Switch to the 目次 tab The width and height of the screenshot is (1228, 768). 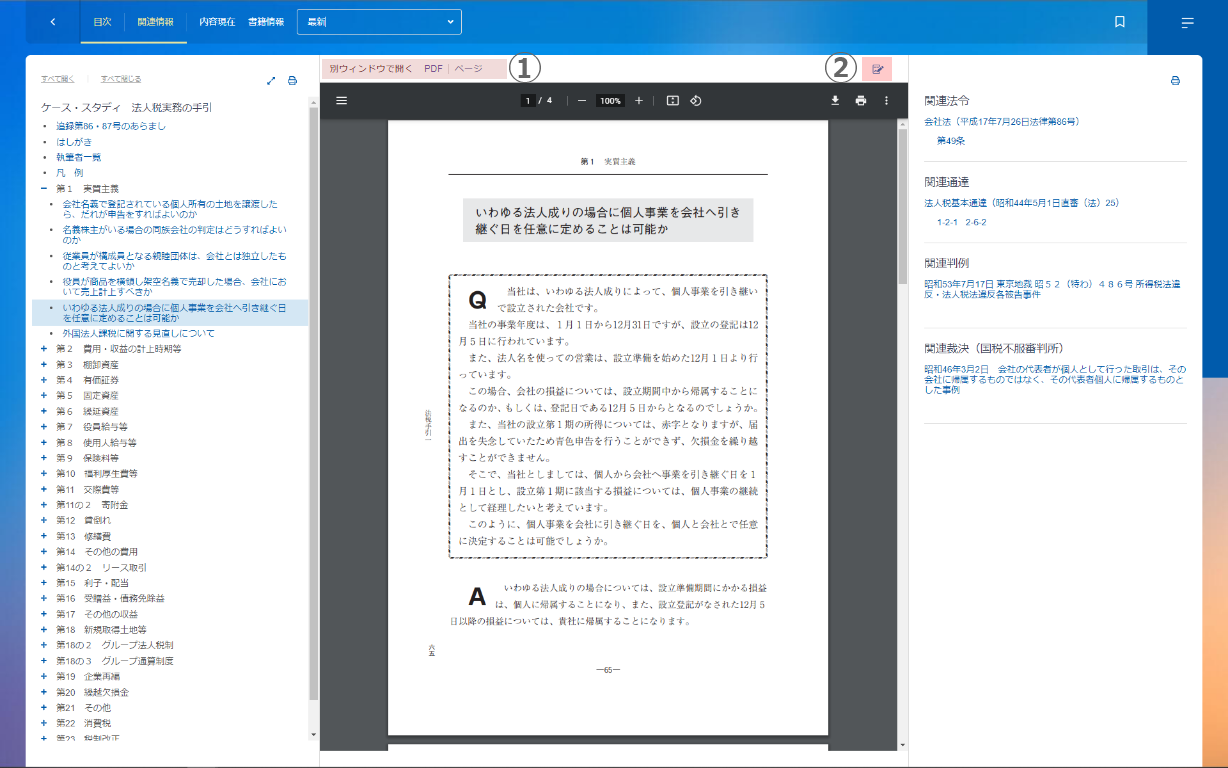(101, 21)
